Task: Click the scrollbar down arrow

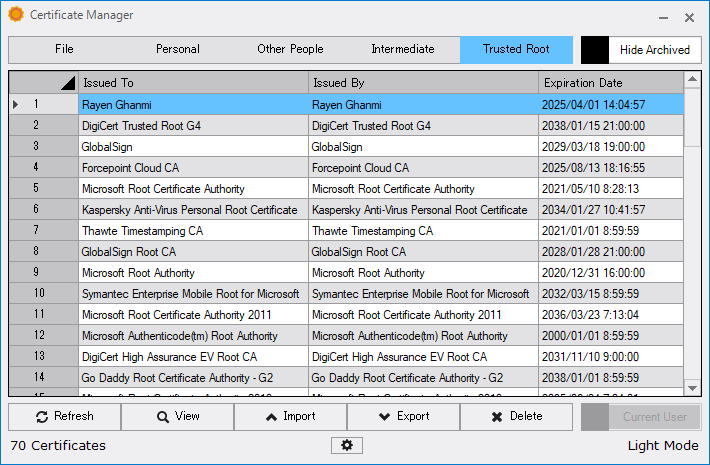Action: click(x=692, y=388)
